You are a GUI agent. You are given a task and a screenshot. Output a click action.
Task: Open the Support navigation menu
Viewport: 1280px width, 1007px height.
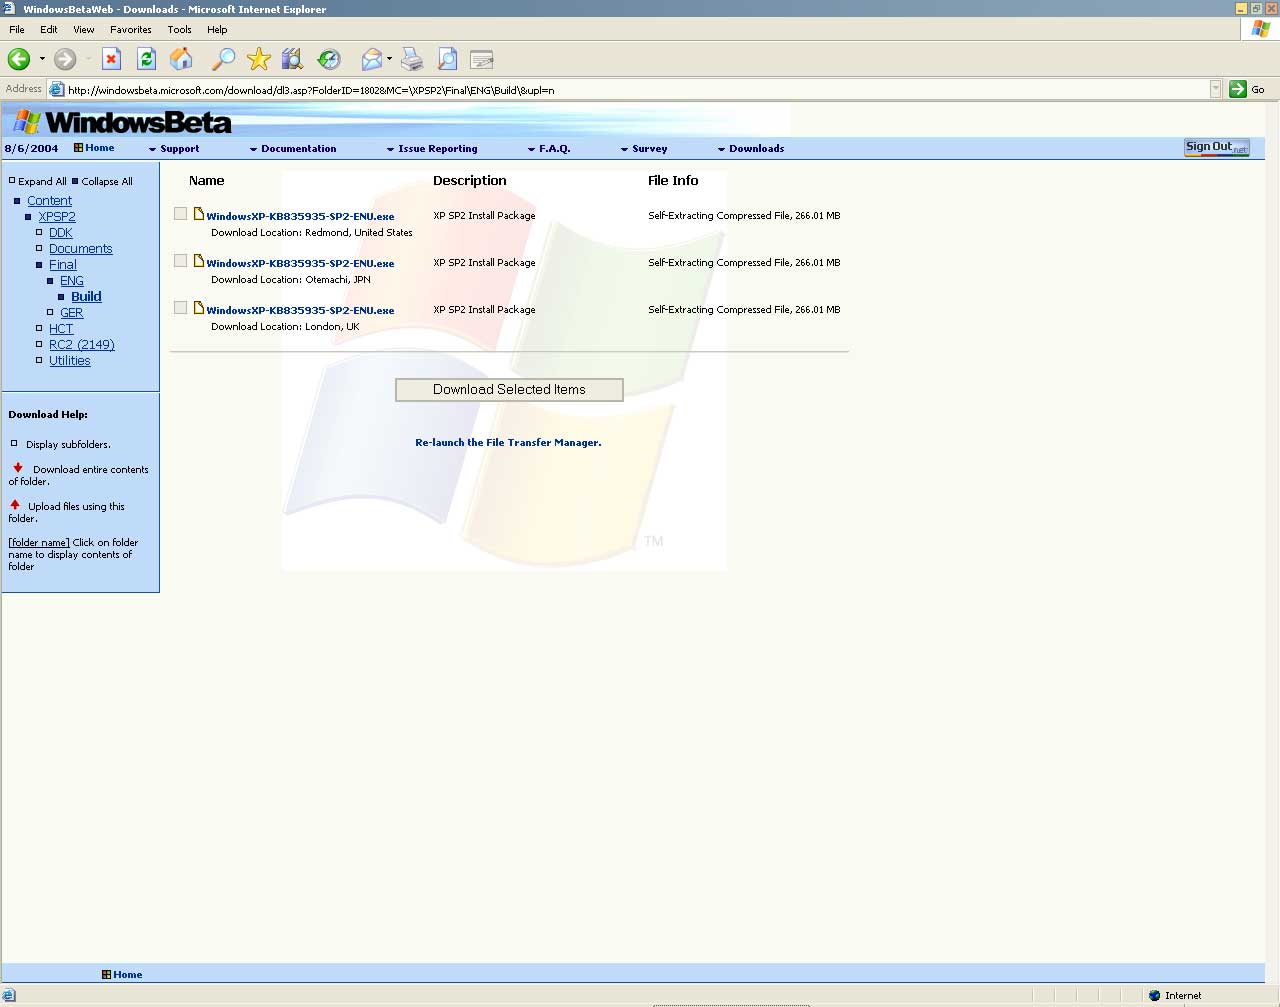[174, 149]
